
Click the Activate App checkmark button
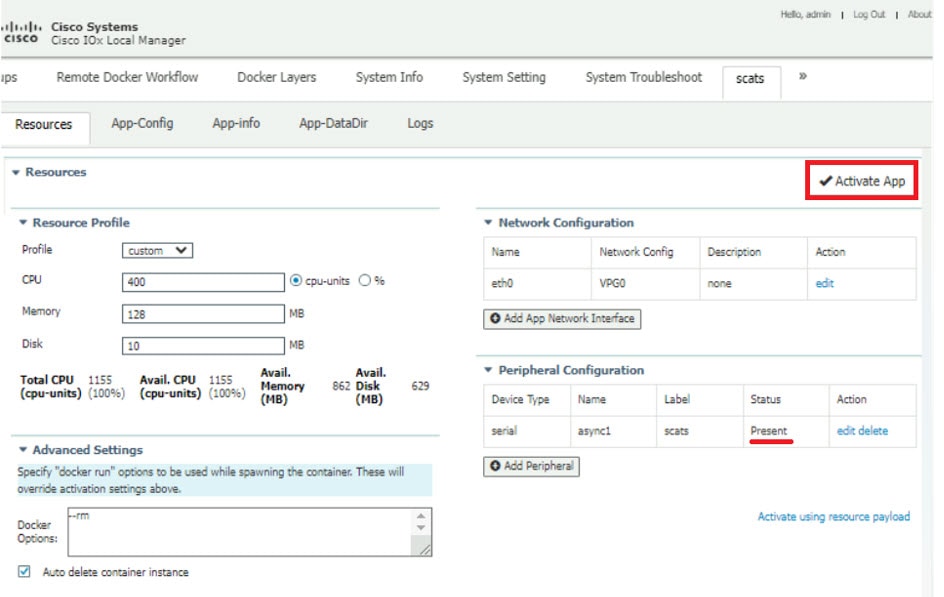pyautogui.click(x=861, y=181)
